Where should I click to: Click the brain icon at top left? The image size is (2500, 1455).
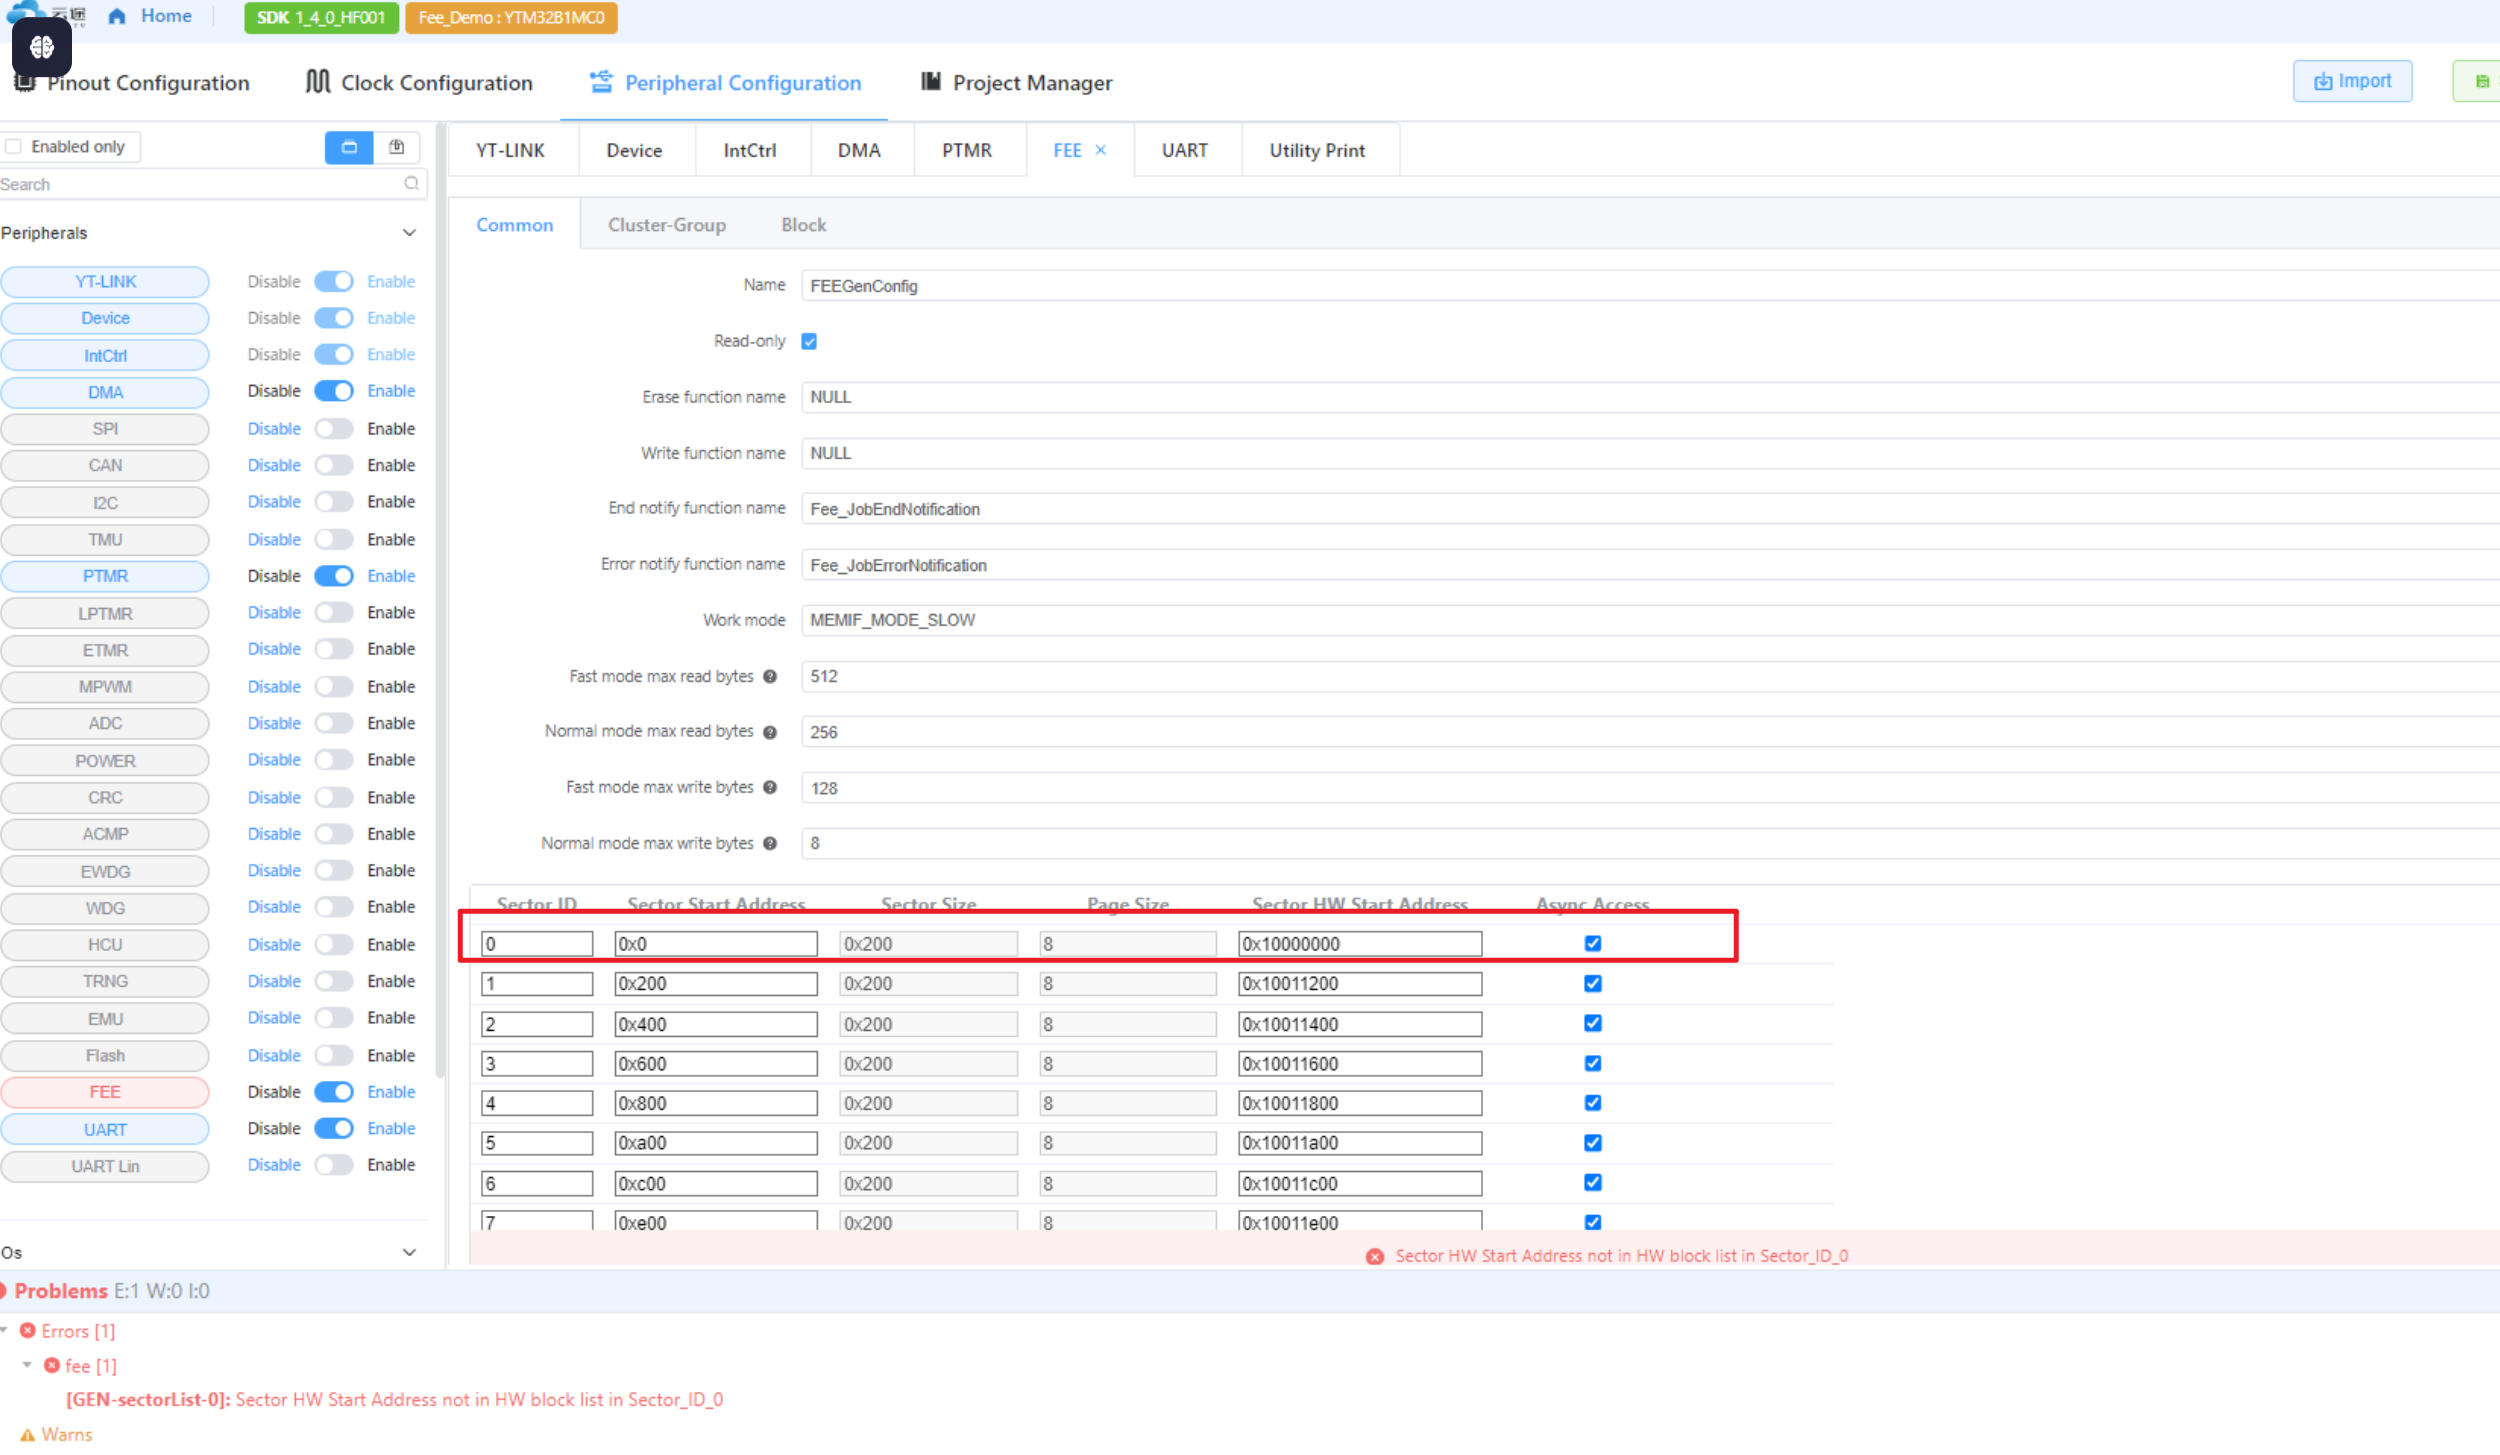(x=42, y=47)
